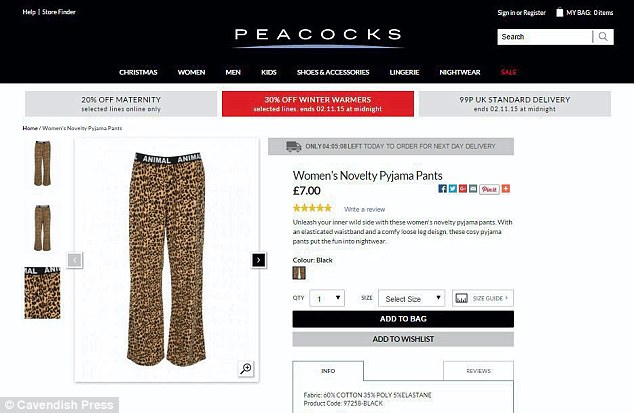Show previous product image arrow

75,260
